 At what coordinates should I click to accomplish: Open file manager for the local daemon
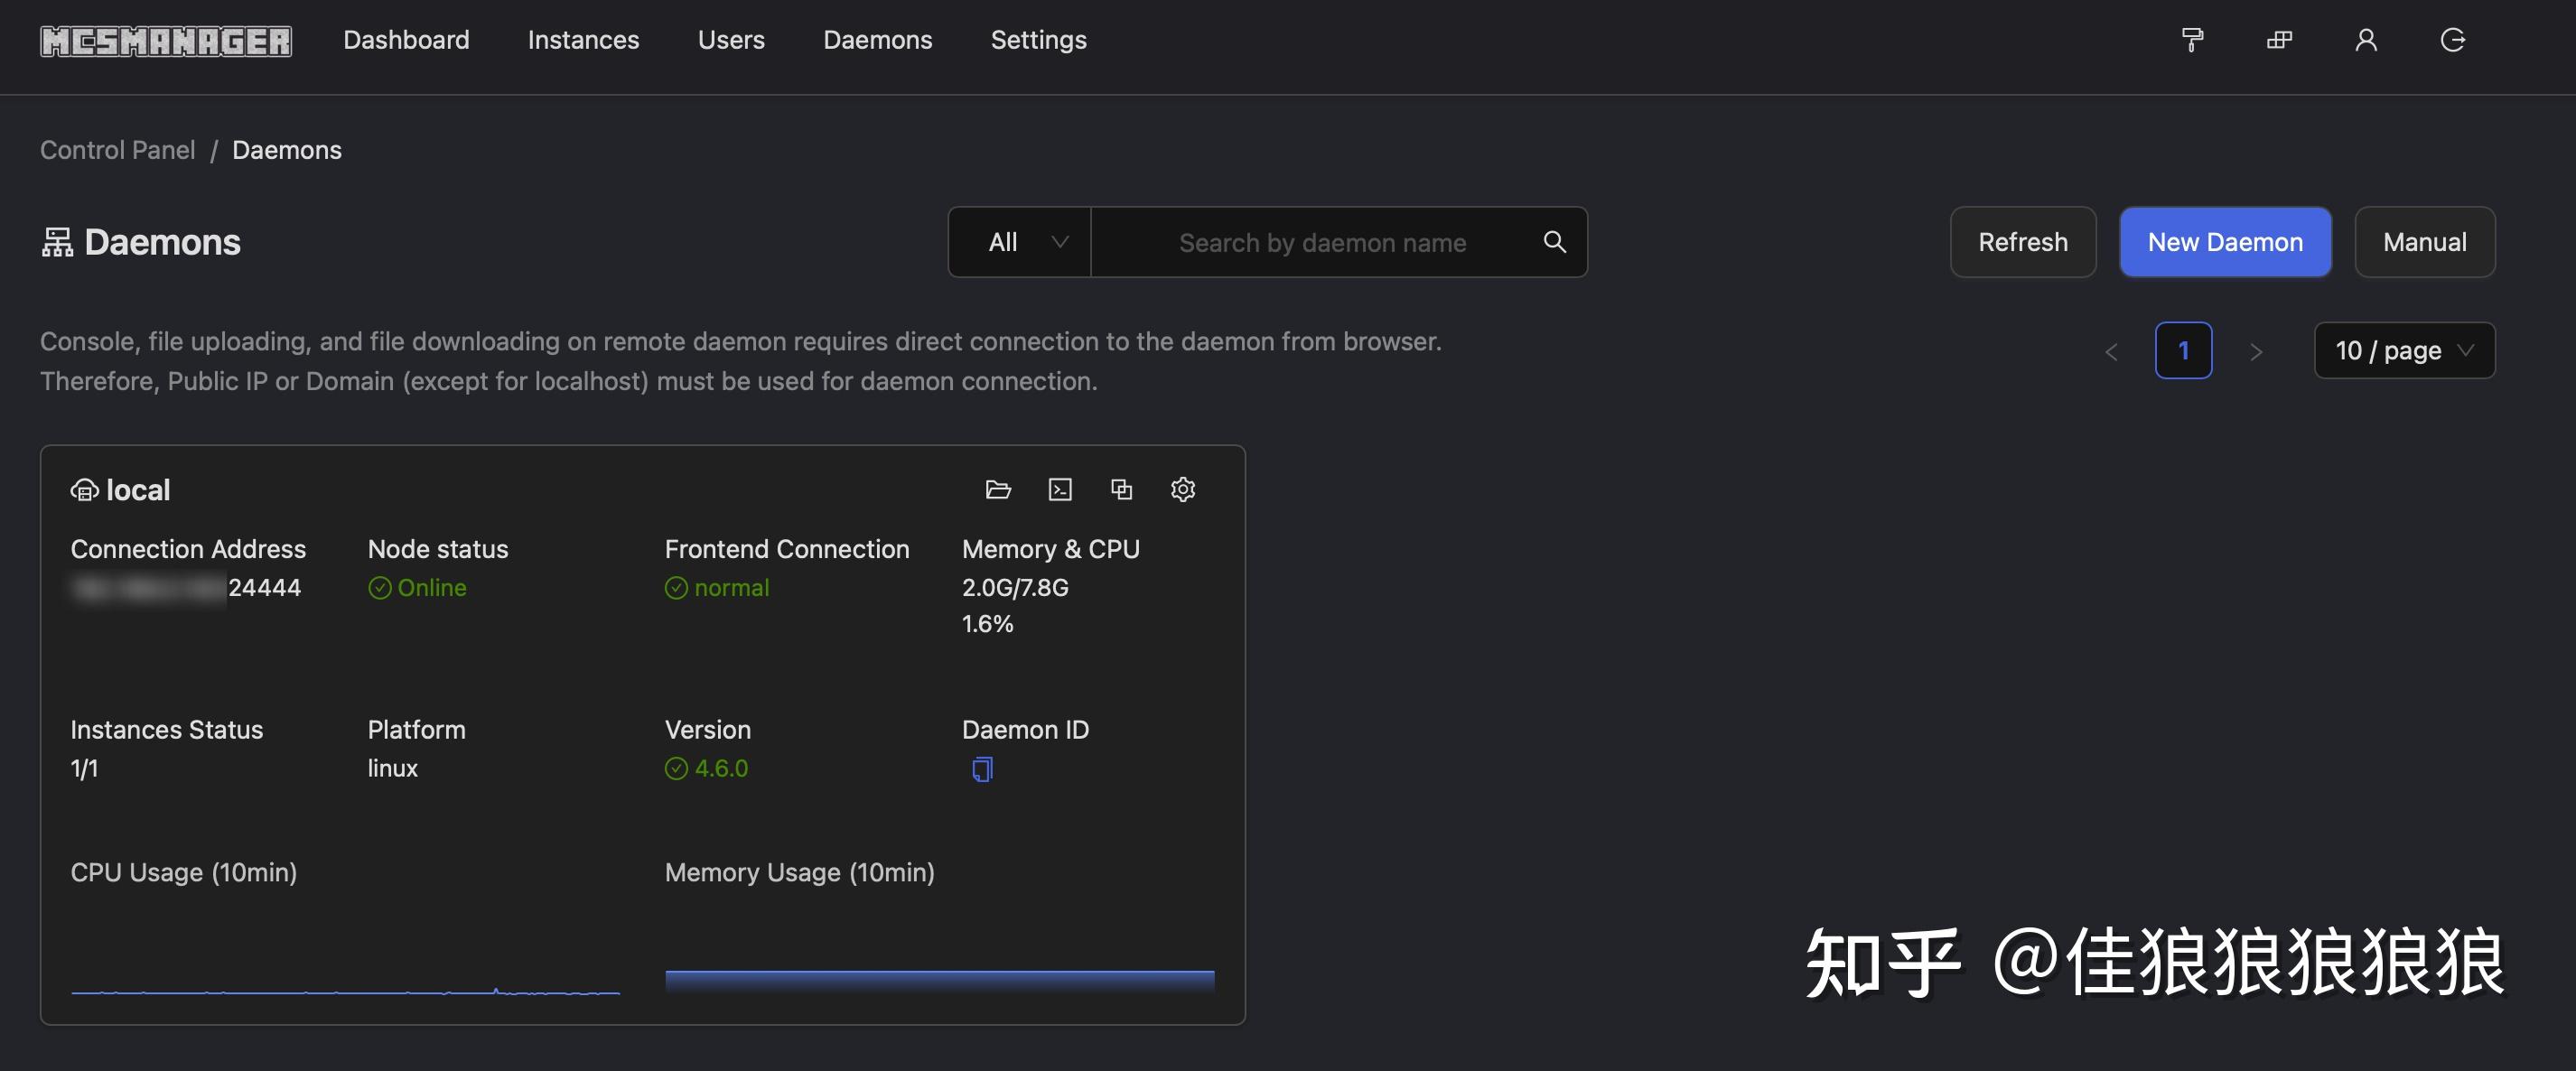coord(998,489)
